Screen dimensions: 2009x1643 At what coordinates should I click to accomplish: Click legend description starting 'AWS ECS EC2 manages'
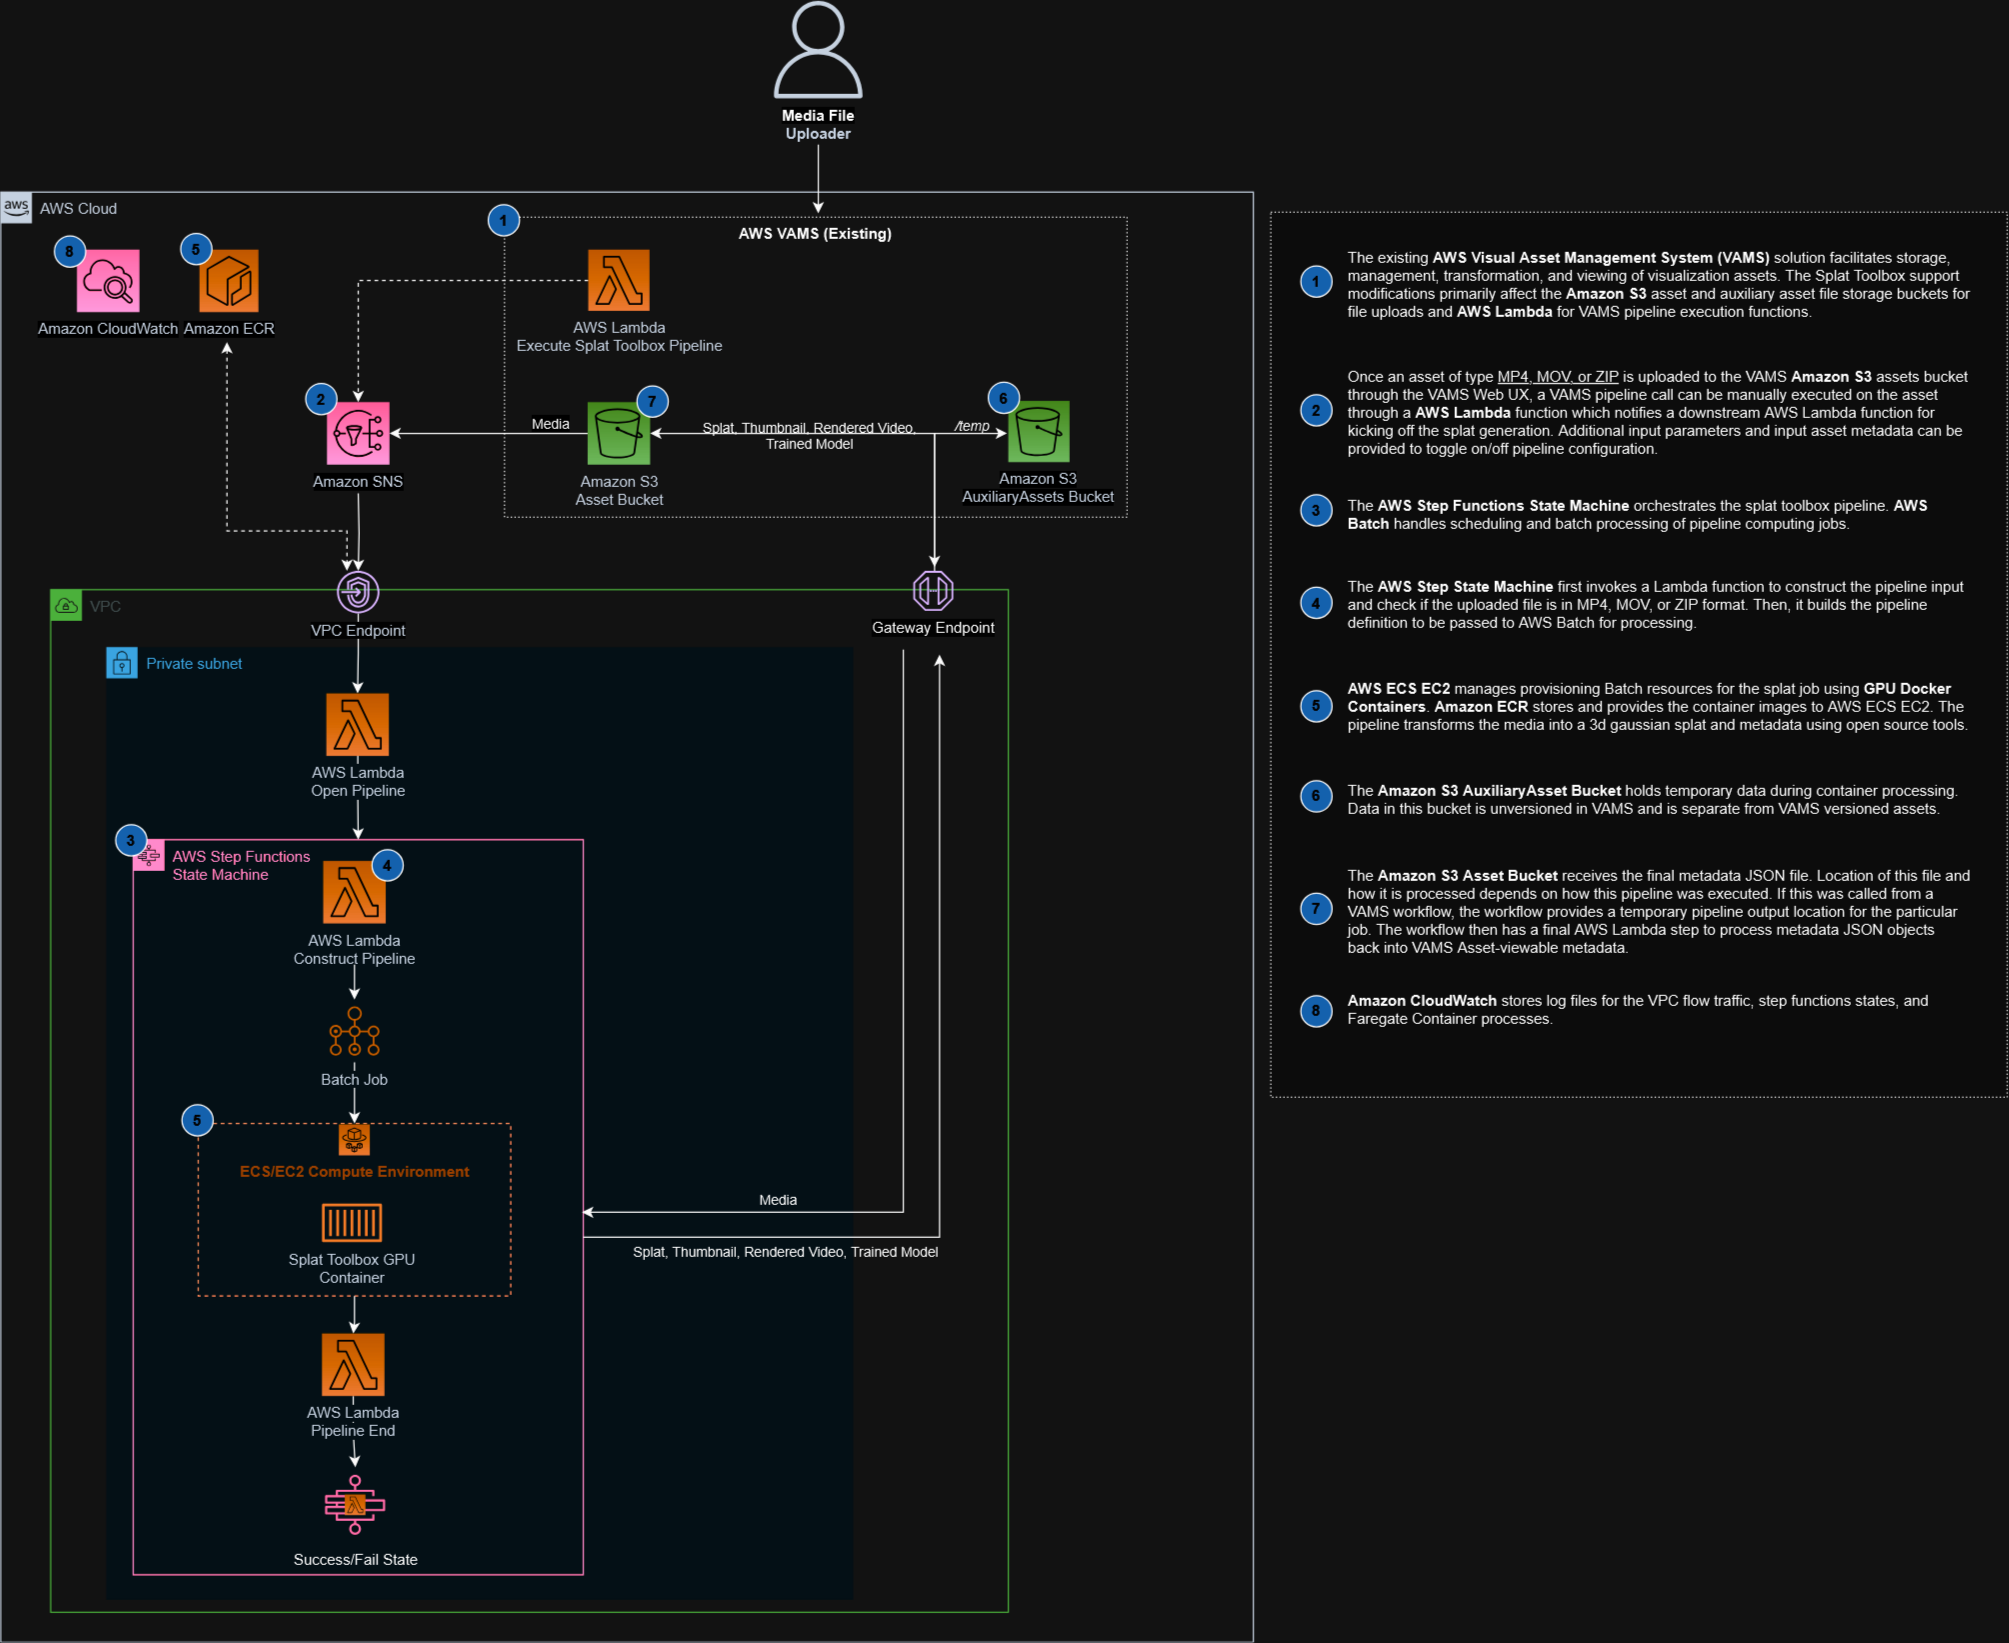pyautogui.click(x=1657, y=707)
